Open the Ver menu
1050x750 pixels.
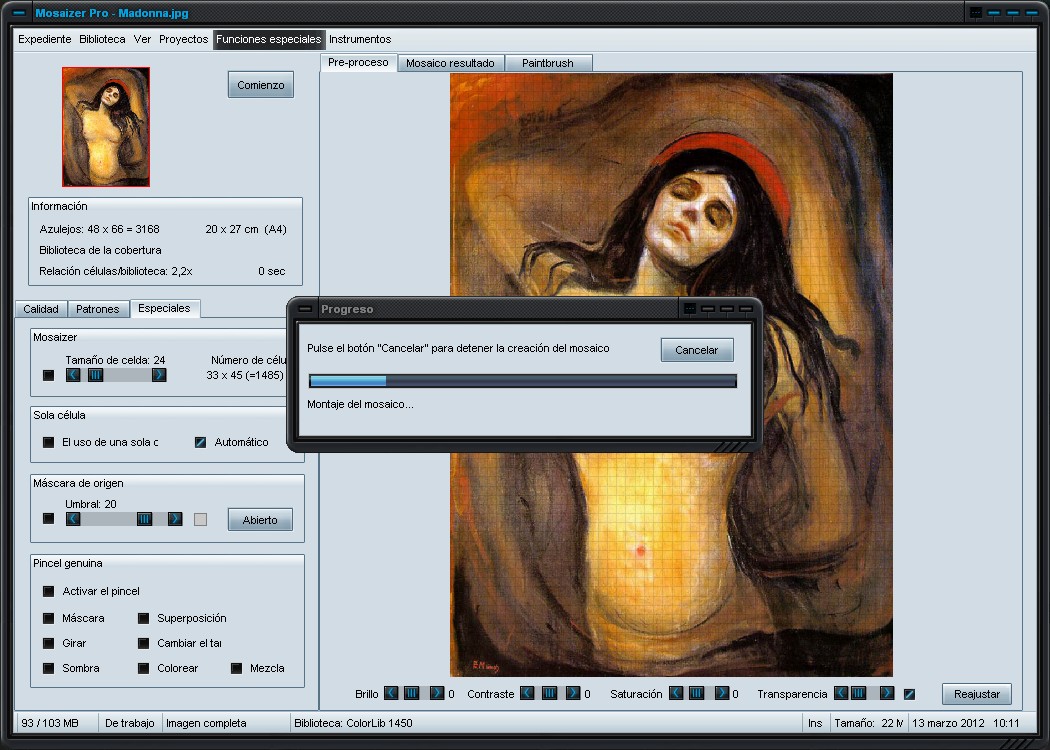click(142, 39)
